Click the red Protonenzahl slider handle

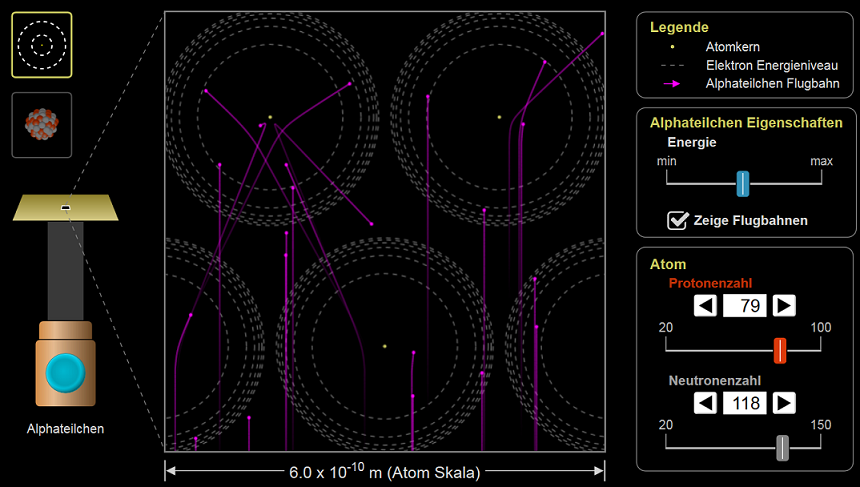pos(780,350)
